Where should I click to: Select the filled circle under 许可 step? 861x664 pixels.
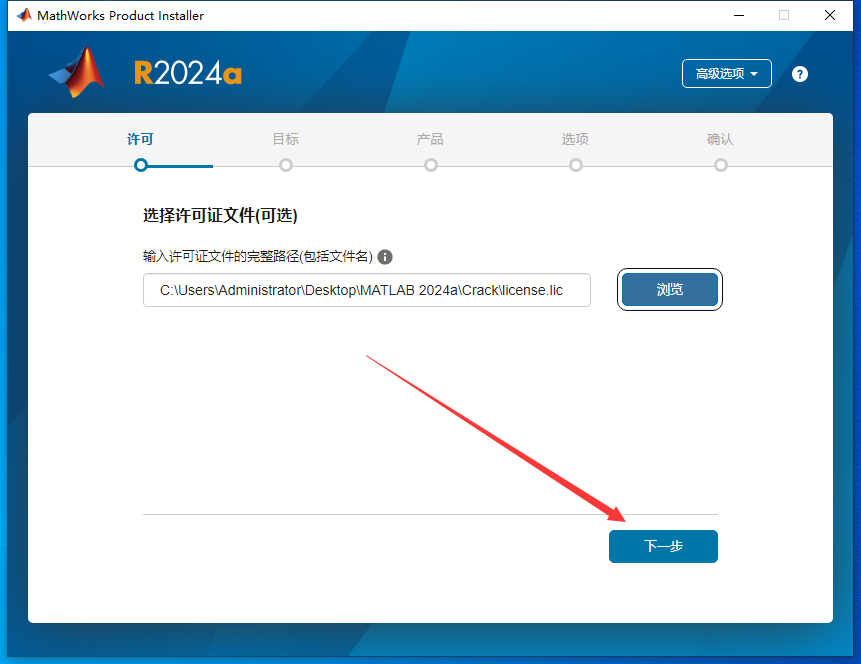(140, 164)
